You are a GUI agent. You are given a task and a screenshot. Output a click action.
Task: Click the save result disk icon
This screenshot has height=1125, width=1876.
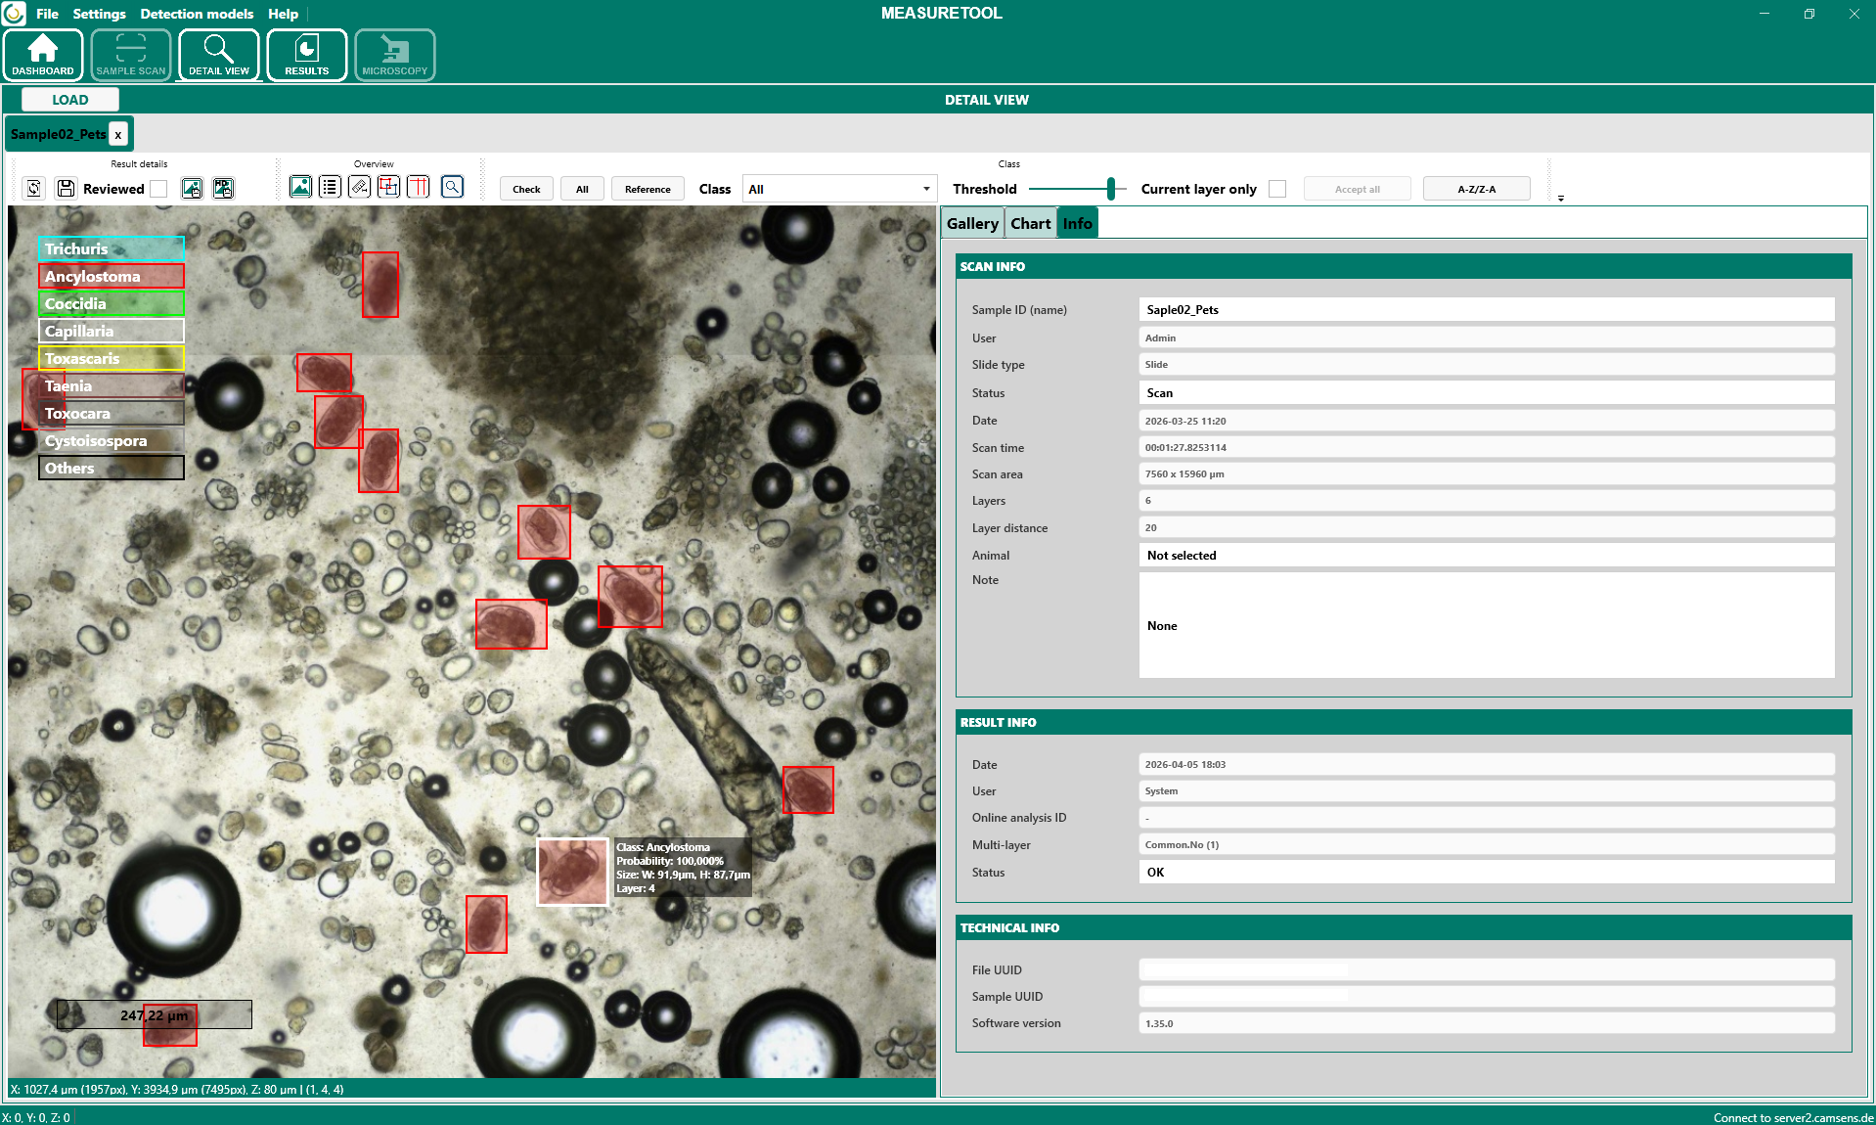click(x=66, y=188)
